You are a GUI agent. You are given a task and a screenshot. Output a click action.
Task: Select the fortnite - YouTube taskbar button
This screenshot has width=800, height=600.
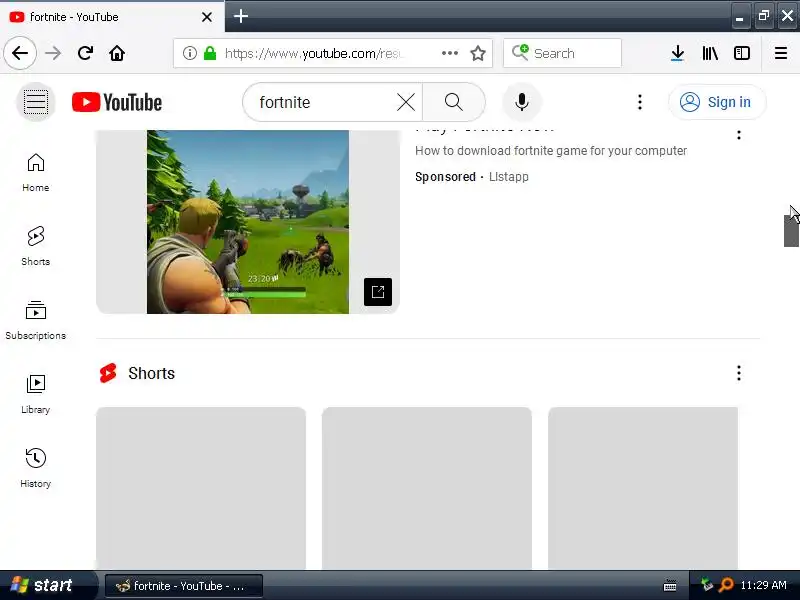click(184, 586)
